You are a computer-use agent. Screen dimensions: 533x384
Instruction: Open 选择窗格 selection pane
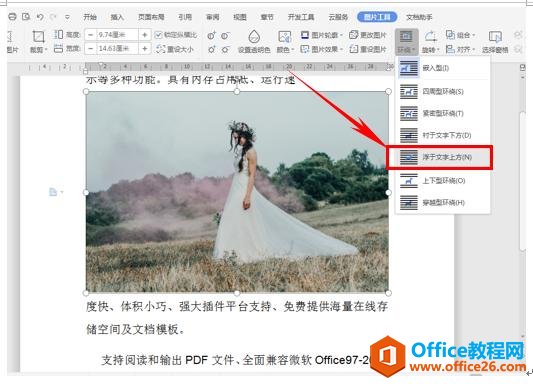[x=495, y=42]
